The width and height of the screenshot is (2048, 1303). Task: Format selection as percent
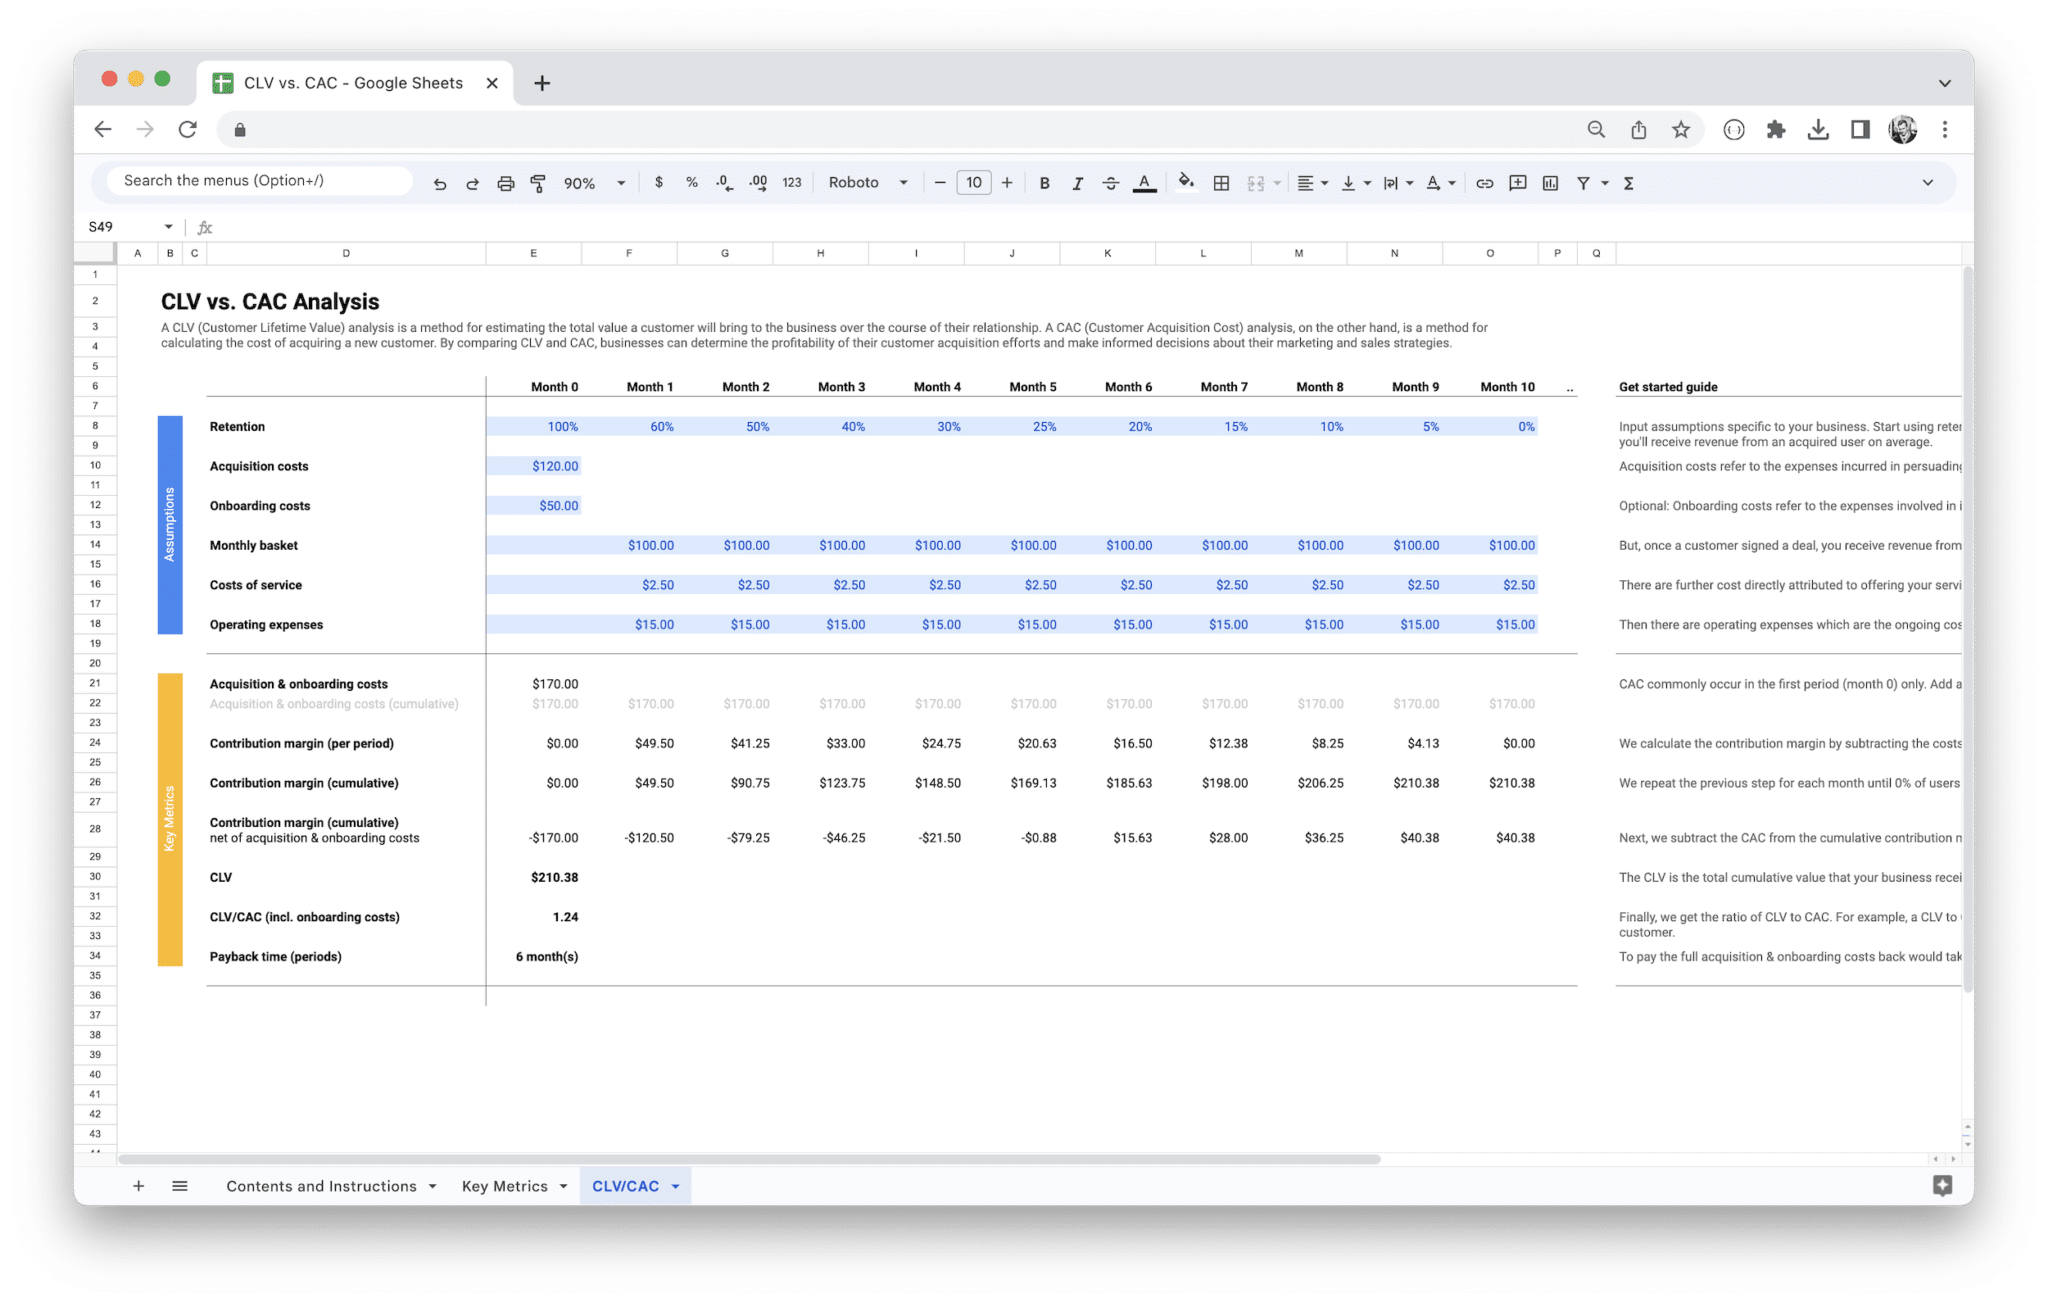[x=691, y=182]
